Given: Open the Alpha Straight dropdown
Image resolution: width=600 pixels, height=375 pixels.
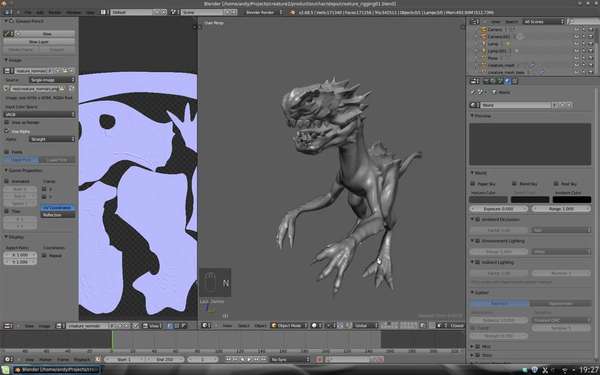Looking at the screenshot, I should click(52, 139).
